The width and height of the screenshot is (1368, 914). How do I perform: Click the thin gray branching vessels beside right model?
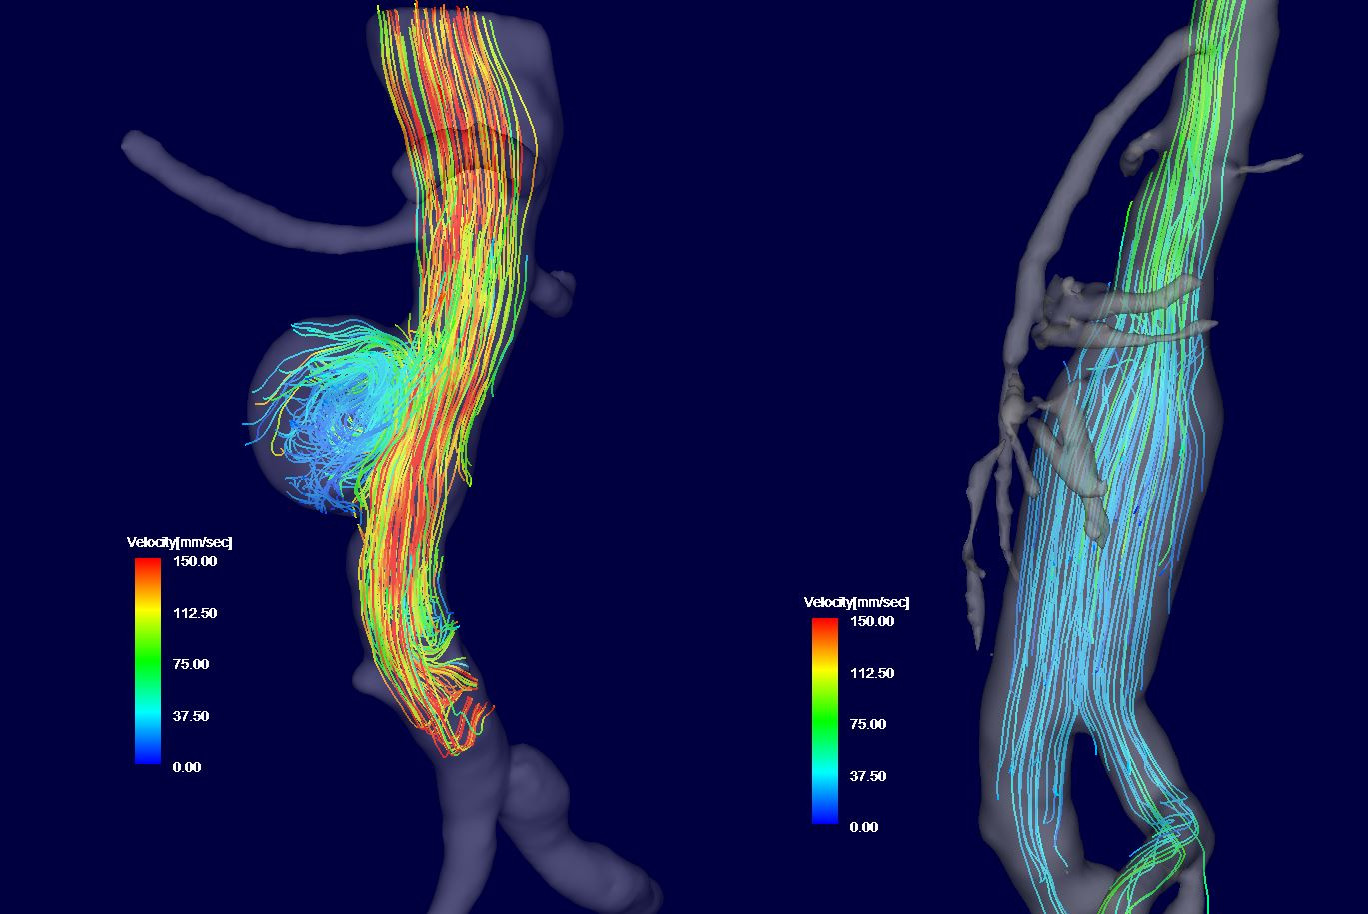point(990,500)
